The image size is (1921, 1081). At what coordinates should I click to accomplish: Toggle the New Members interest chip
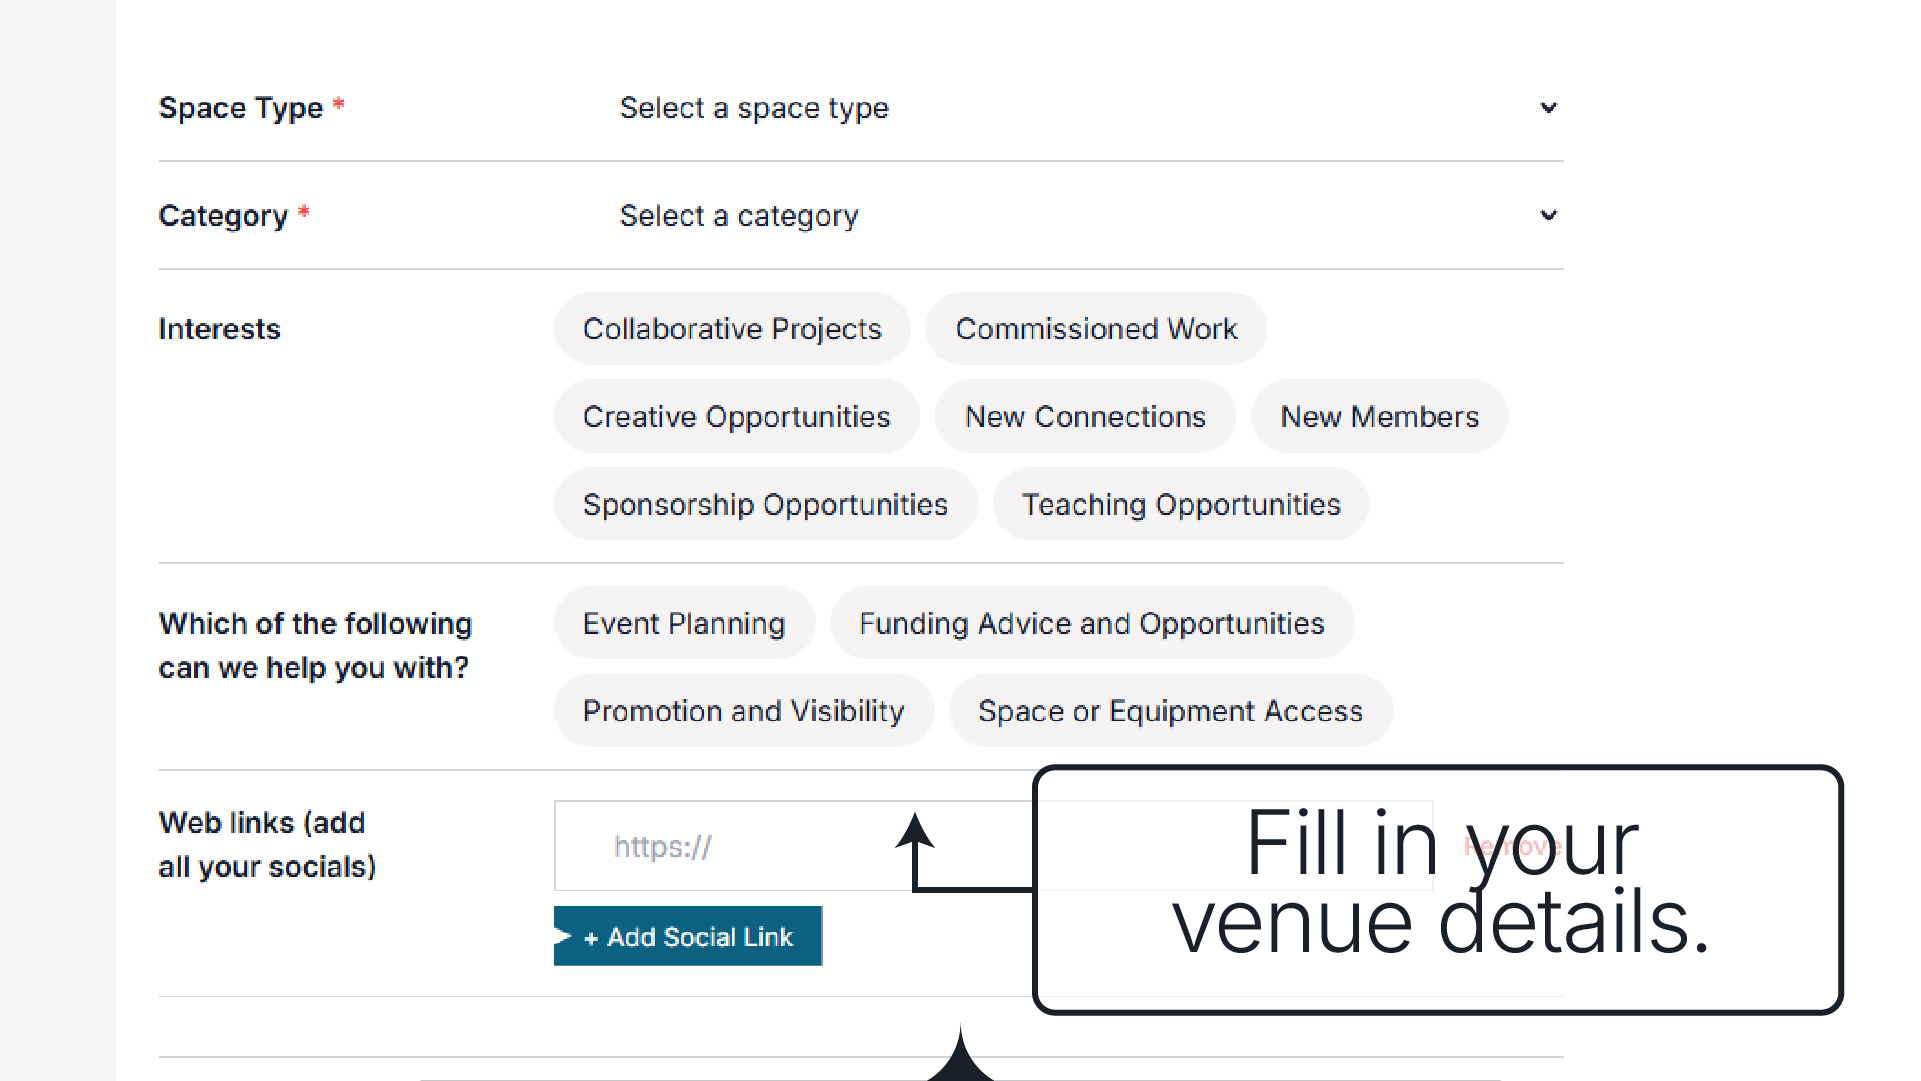tap(1379, 417)
